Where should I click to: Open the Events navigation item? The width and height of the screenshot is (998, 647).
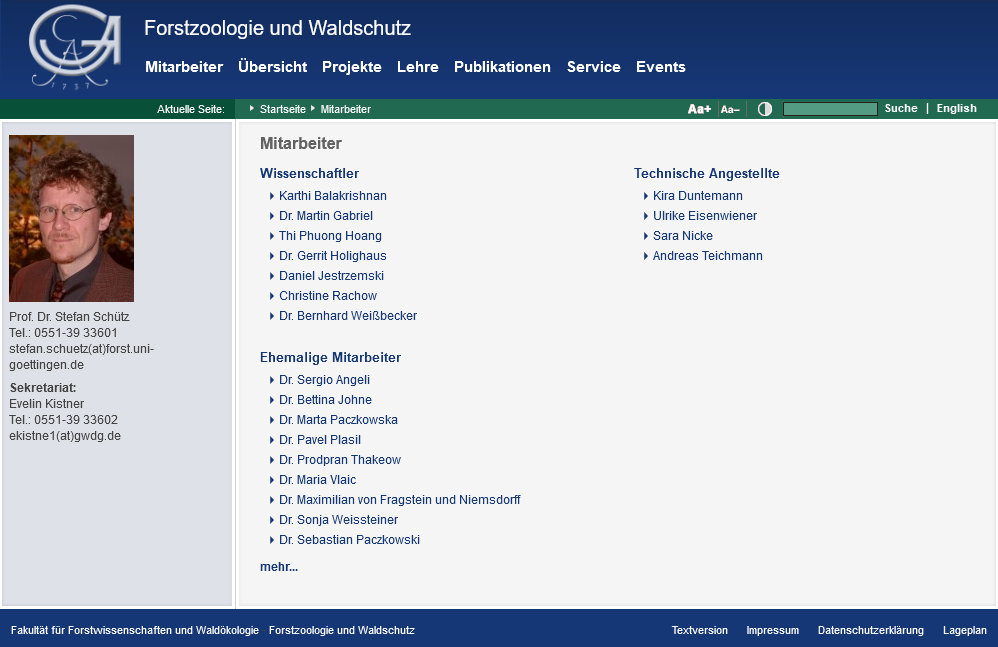tap(660, 67)
